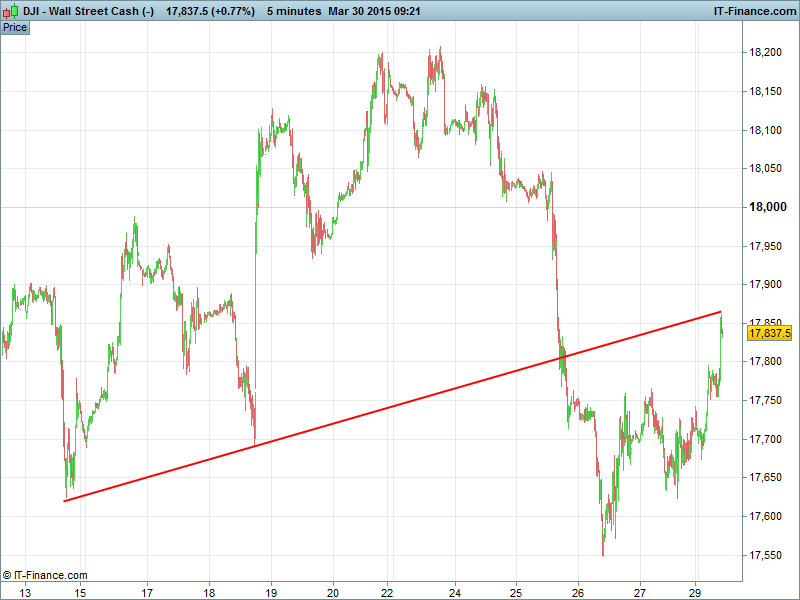Image resolution: width=800 pixels, height=600 pixels.
Task: Select the Price panel tab
Action: point(15,27)
